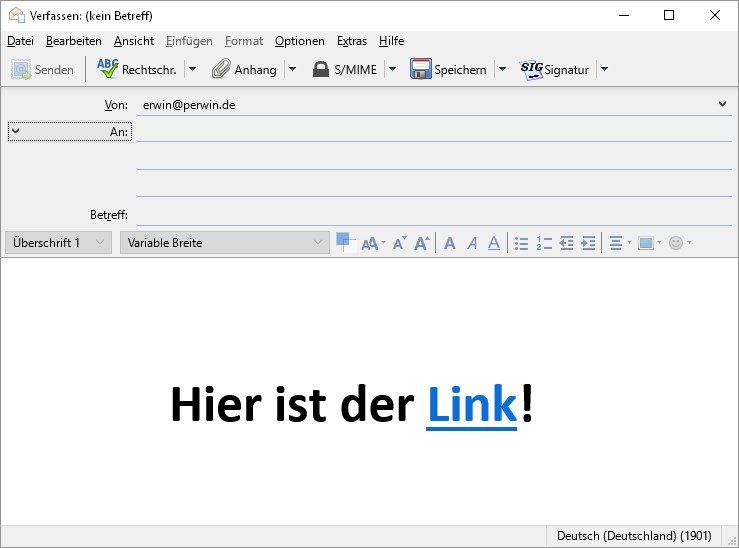Toggle underline formatting
This screenshot has height=548, width=739.
493,243
